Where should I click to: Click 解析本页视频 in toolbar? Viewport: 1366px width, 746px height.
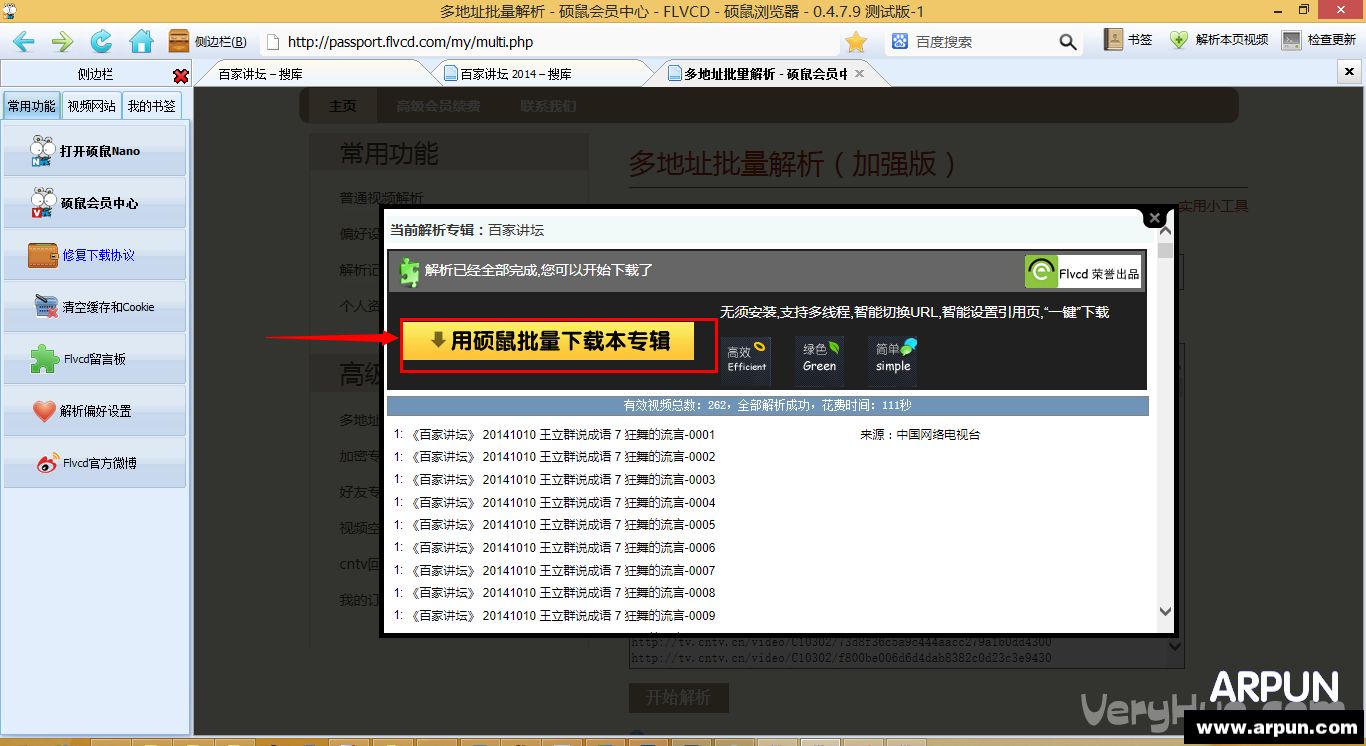[1220, 40]
